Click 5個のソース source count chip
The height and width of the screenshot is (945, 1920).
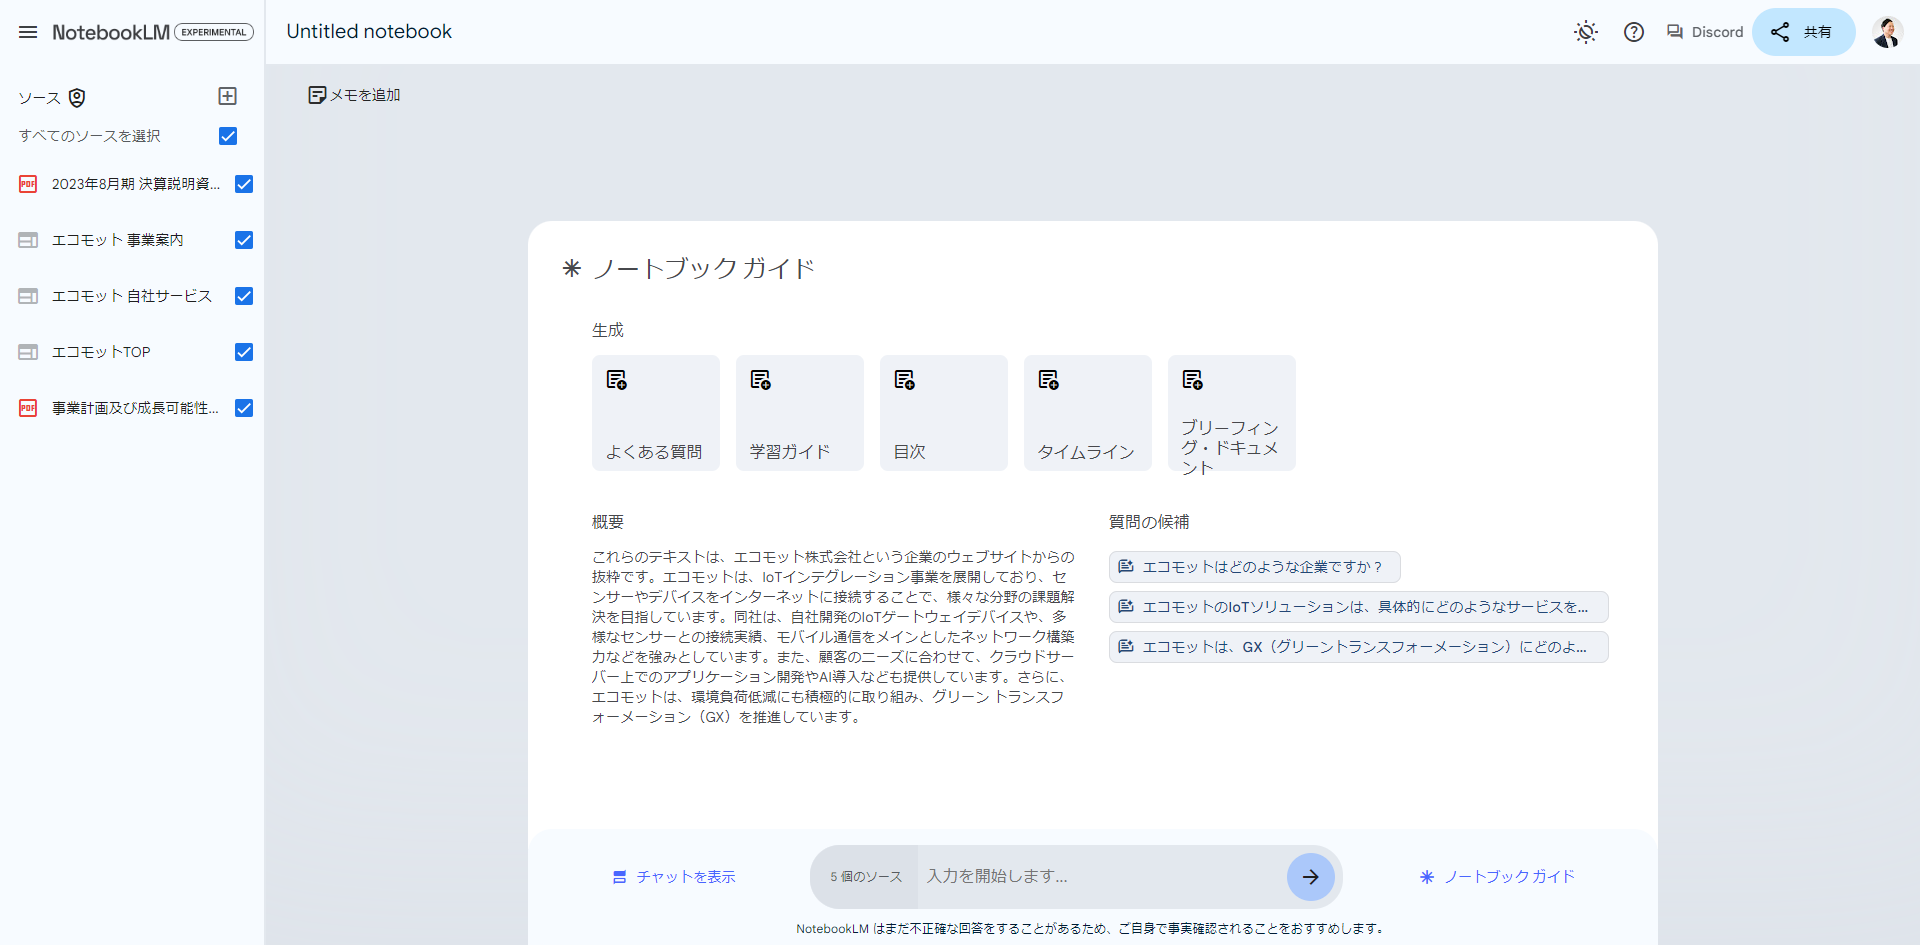(x=866, y=877)
